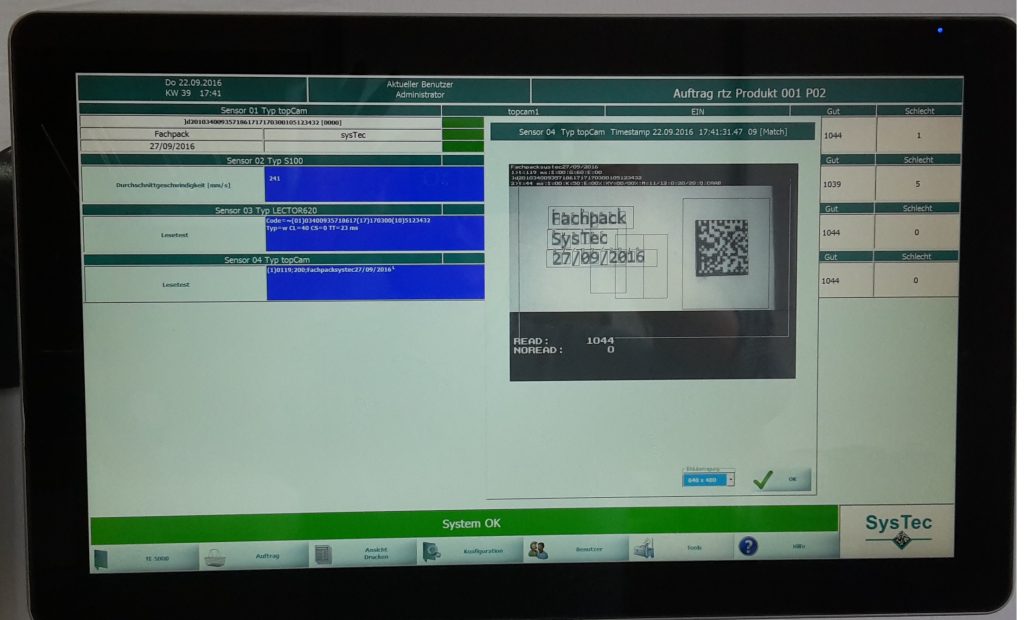This screenshot has width=1024, height=620.
Task: Select the Sensor 03 Typ LECTOR620 header
Action: click(x=260, y=210)
